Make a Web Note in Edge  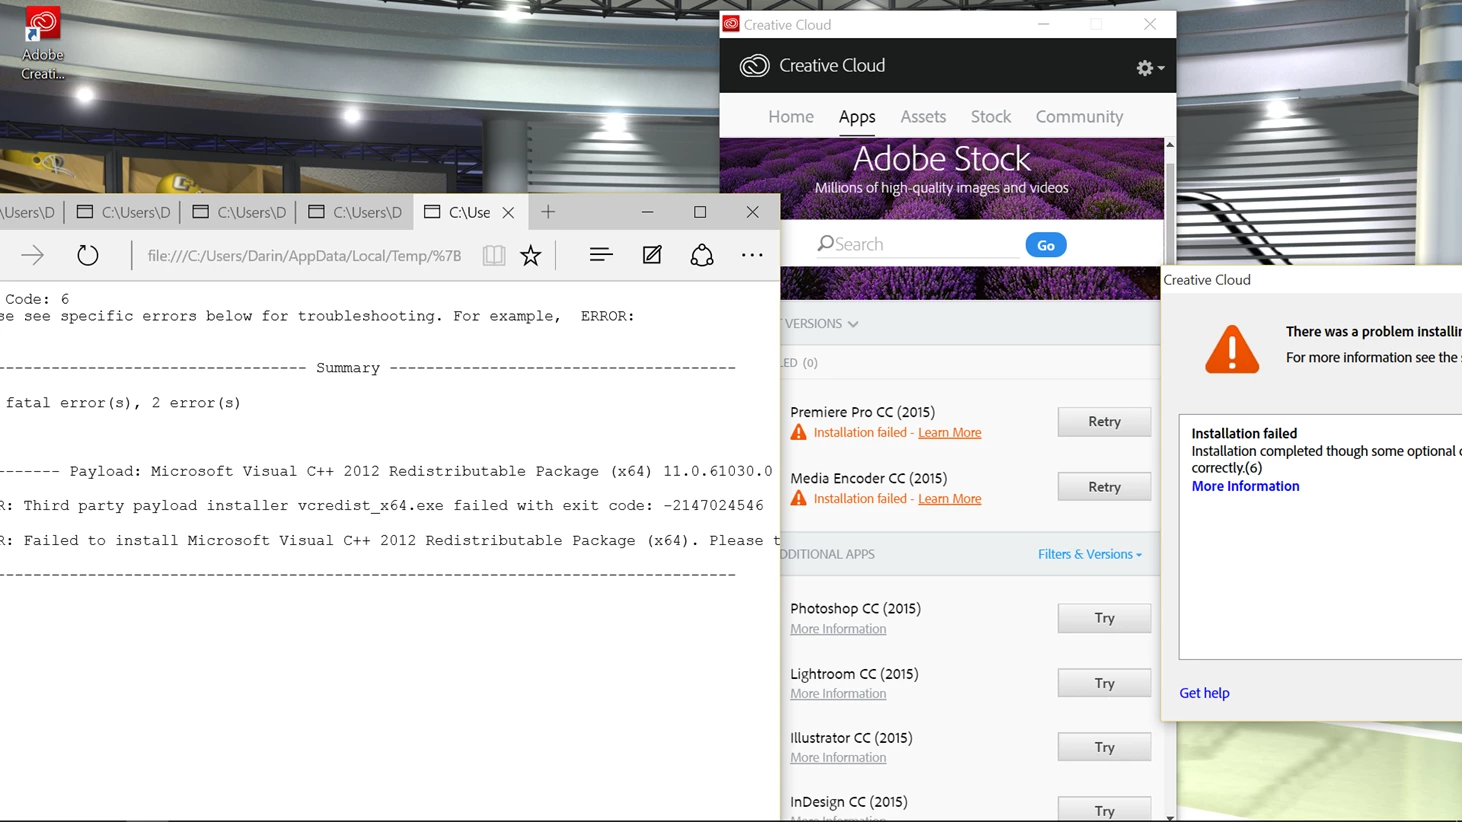[652, 256]
